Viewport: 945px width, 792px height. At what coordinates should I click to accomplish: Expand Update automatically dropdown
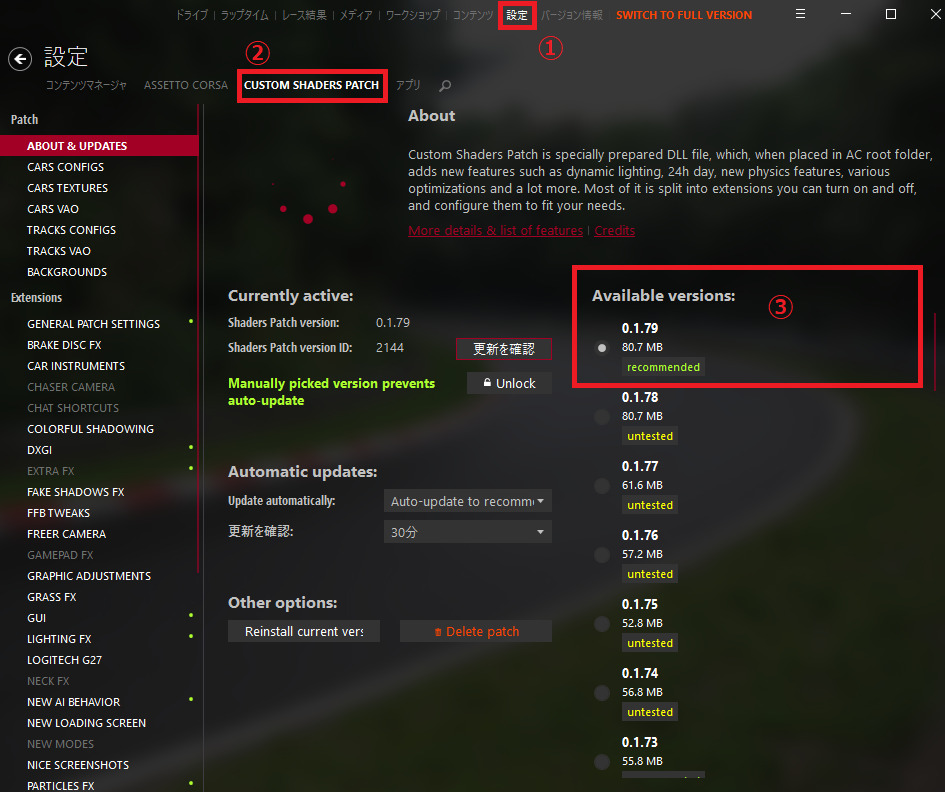(x=468, y=501)
